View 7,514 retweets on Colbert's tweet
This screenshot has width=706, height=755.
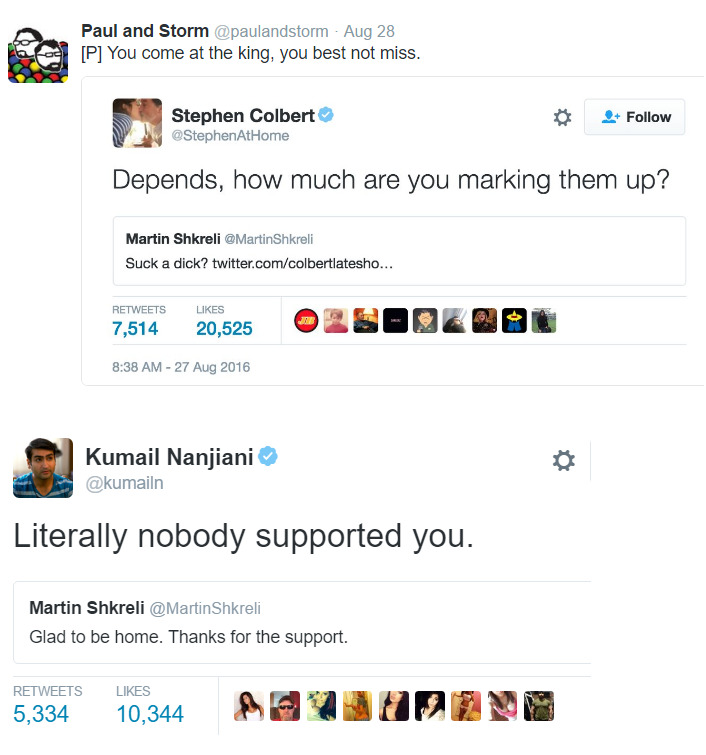tap(135, 328)
